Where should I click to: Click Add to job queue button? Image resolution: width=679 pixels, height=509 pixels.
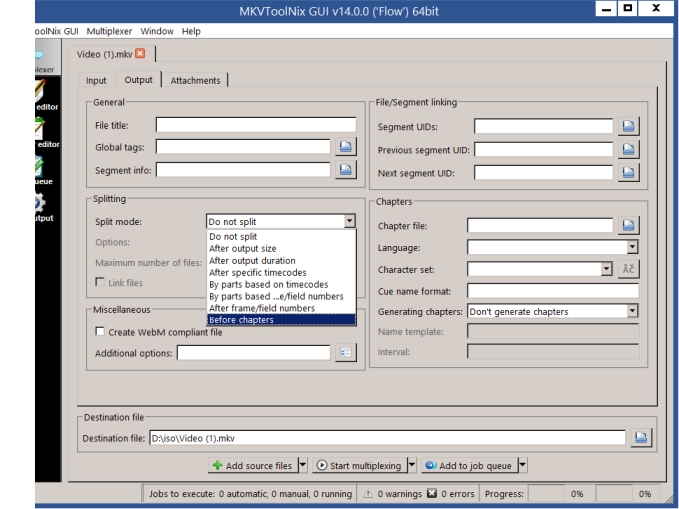point(470,465)
